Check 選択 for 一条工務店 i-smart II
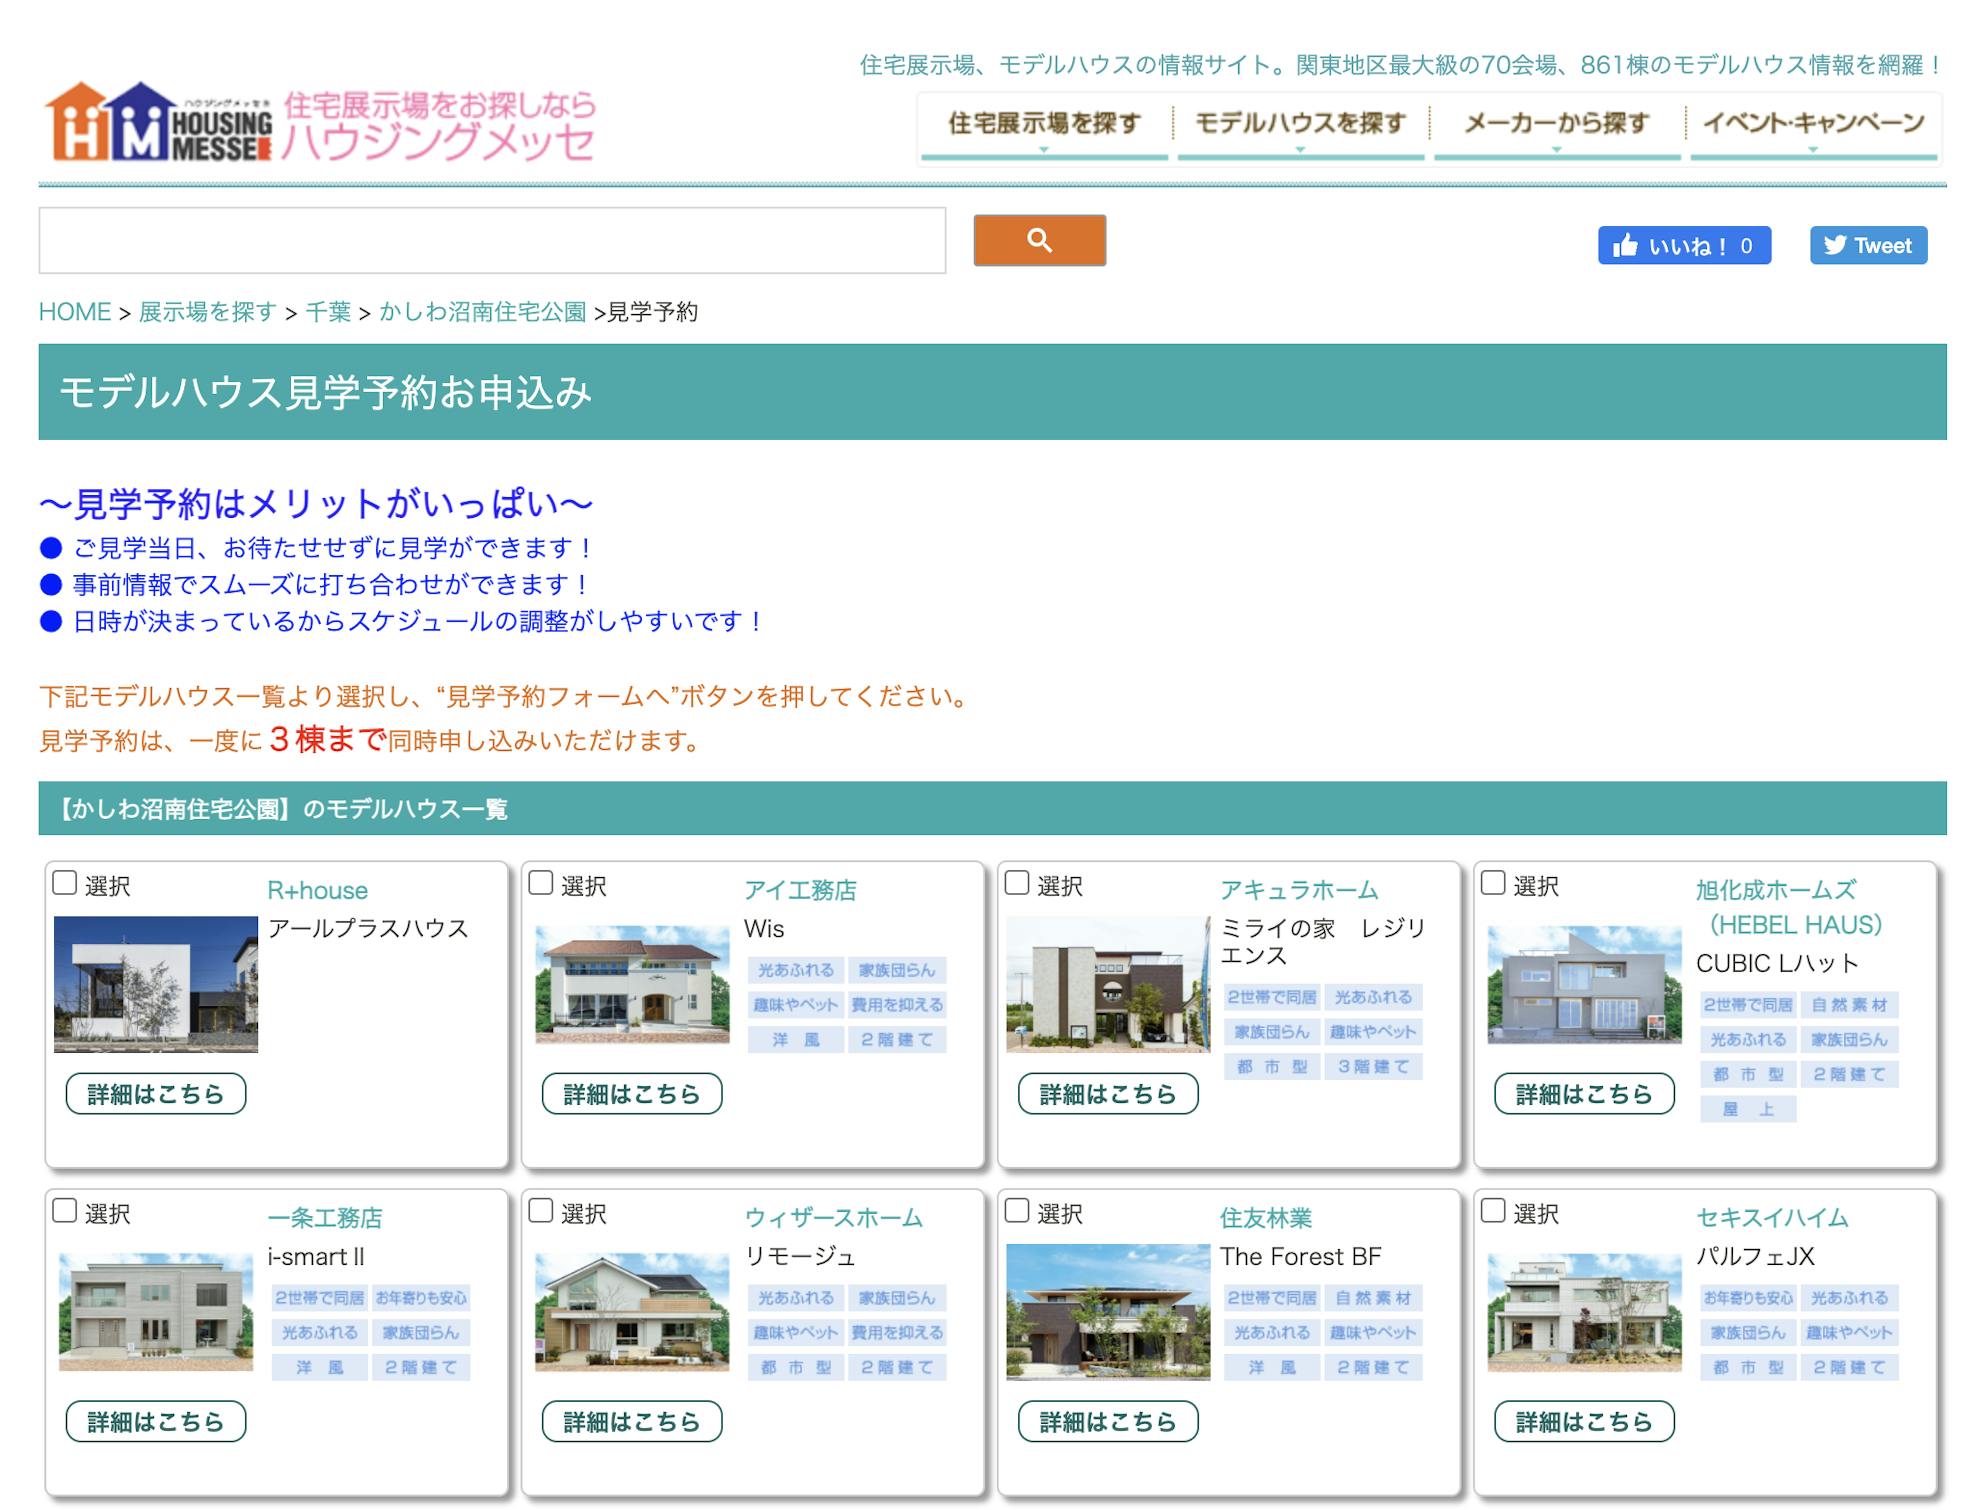This screenshot has height=1510, width=1980. coord(65,1211)
